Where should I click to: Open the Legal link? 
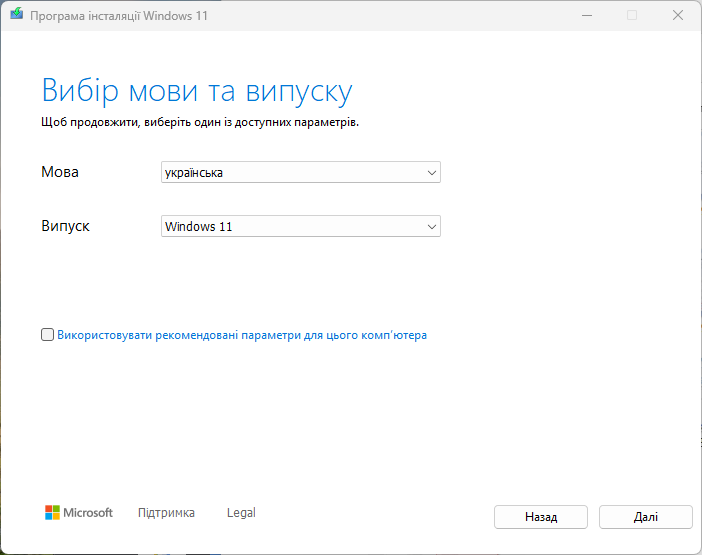241,513
